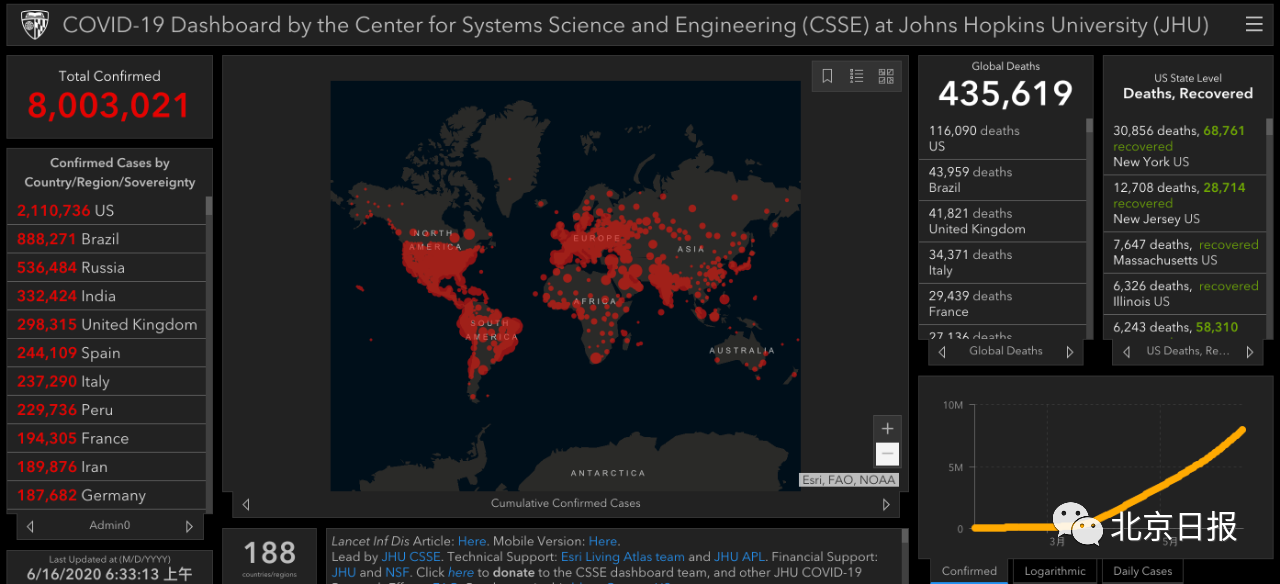Select United Kingdom row with 41,821 deaths
Image resolution: width=1280 pixels, height=584 pixels.
pos(1003,221)
